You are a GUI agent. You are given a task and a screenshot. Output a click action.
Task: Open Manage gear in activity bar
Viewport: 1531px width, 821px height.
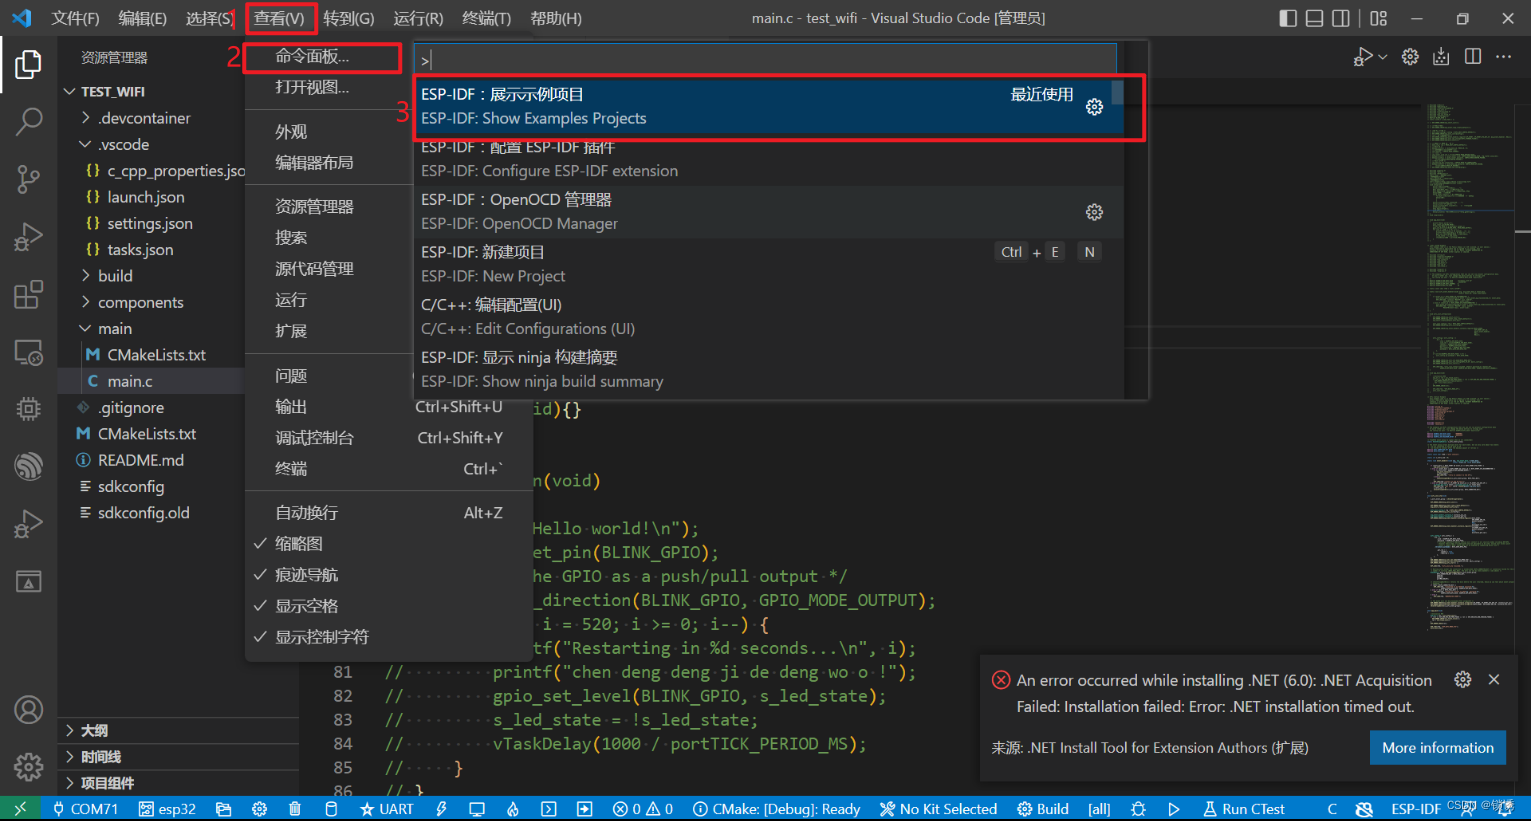coord(28,767)
